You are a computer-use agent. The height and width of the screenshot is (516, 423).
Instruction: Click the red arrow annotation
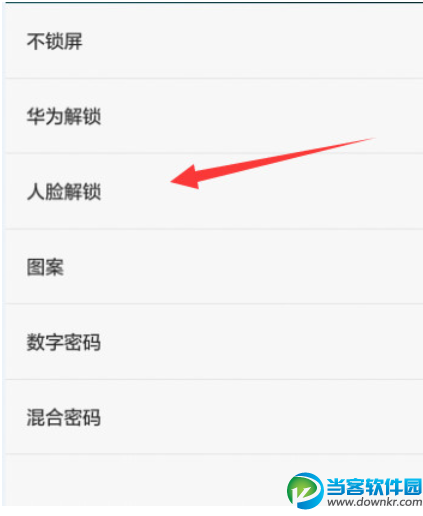click(x=273, y=163)
